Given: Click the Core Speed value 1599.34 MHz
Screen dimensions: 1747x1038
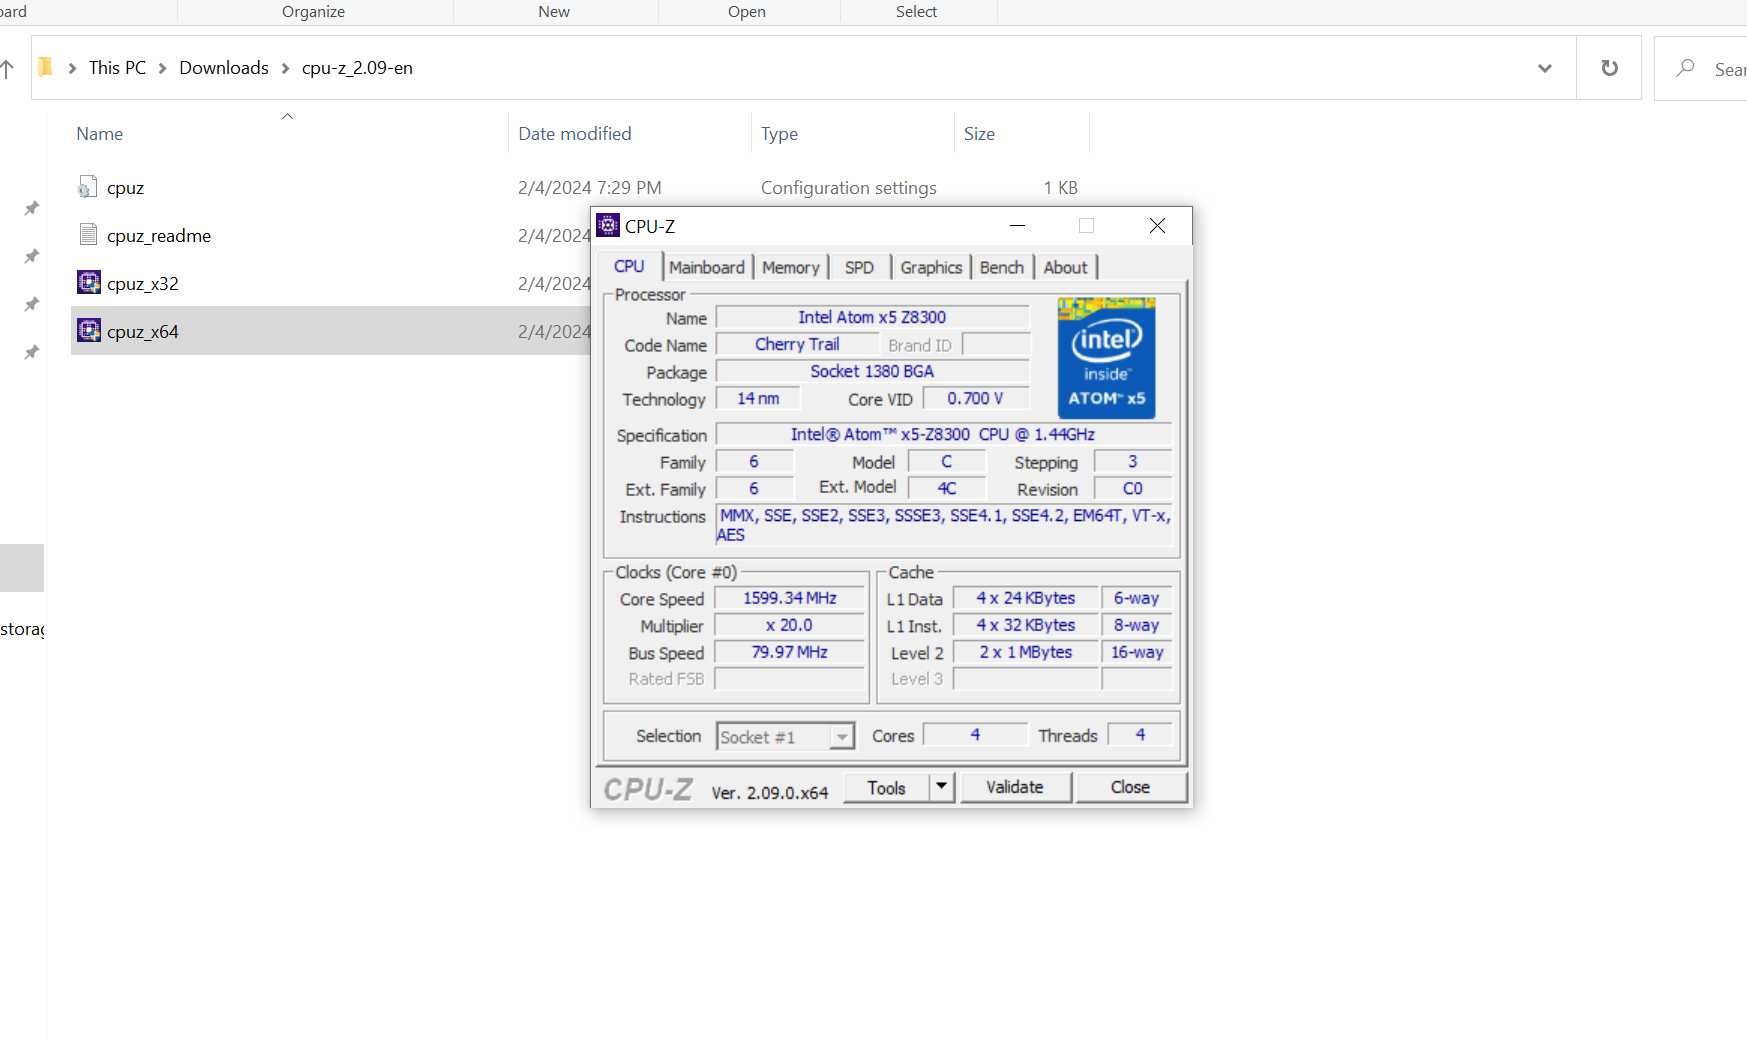Looking at the screenshot, I should 790,598.
